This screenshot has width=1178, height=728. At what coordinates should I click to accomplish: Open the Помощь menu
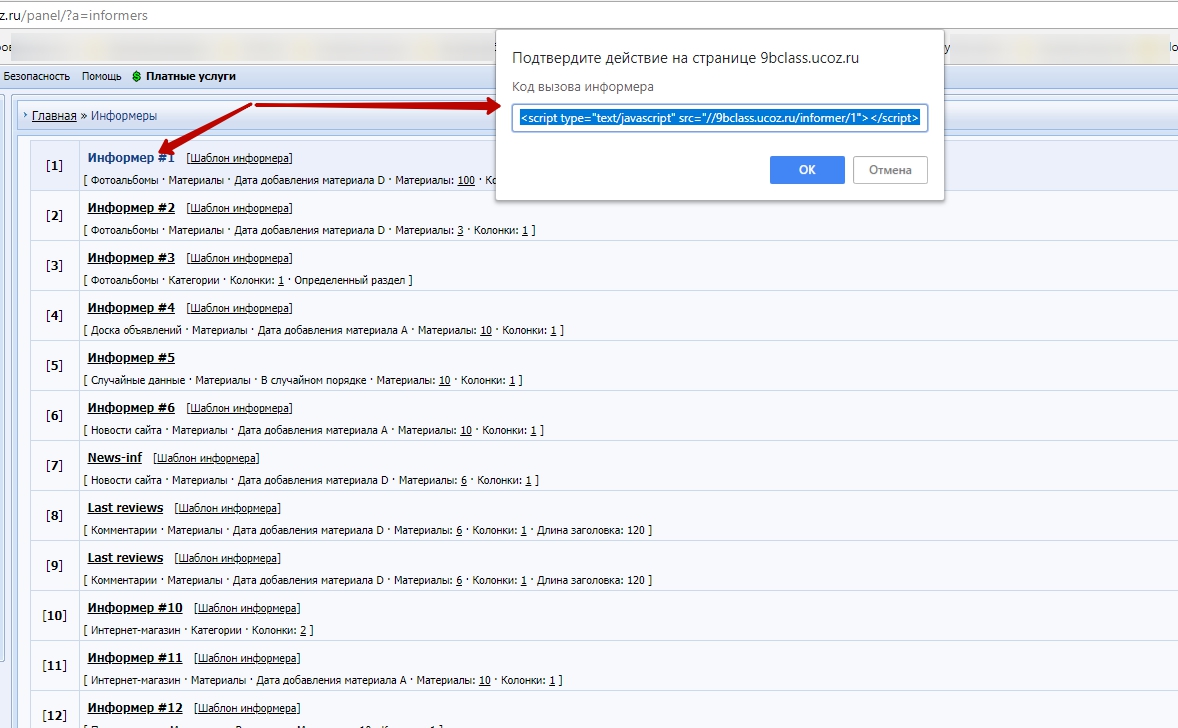click(x=101, y=76)
